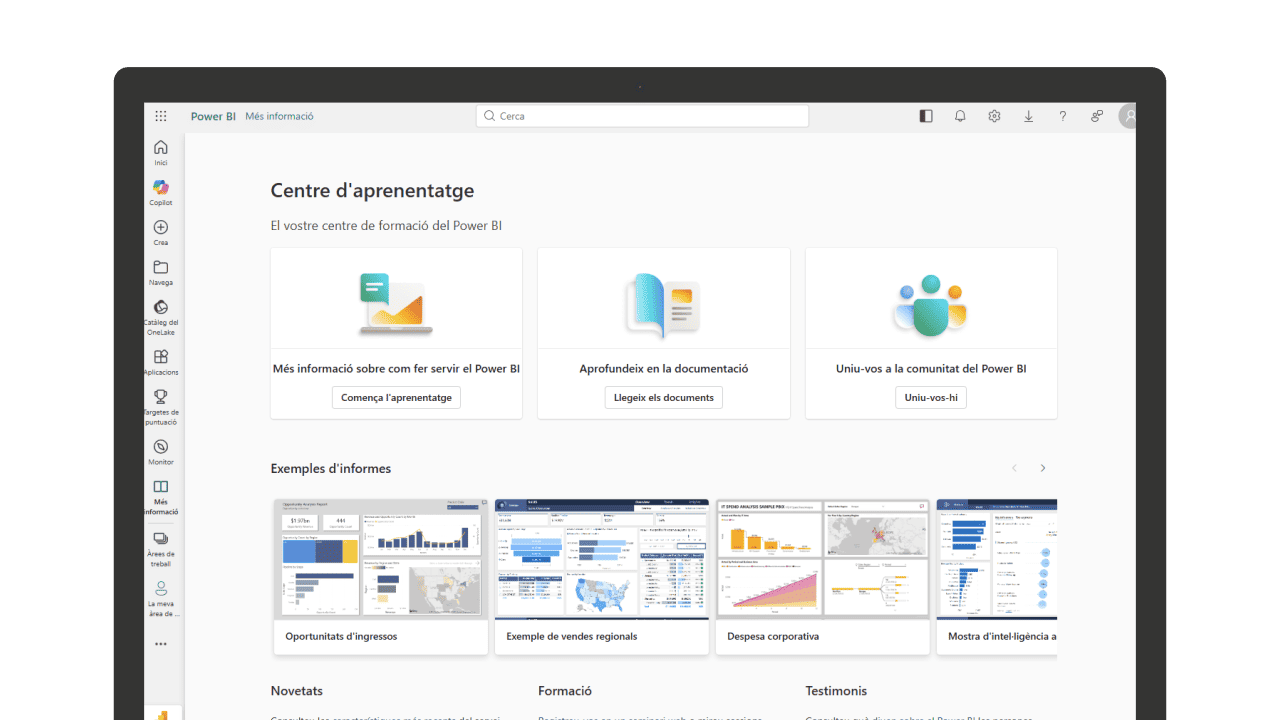
Task: Click Comença l'aprenentatge button
Action: pyautogui.click(x=396, y=397)
